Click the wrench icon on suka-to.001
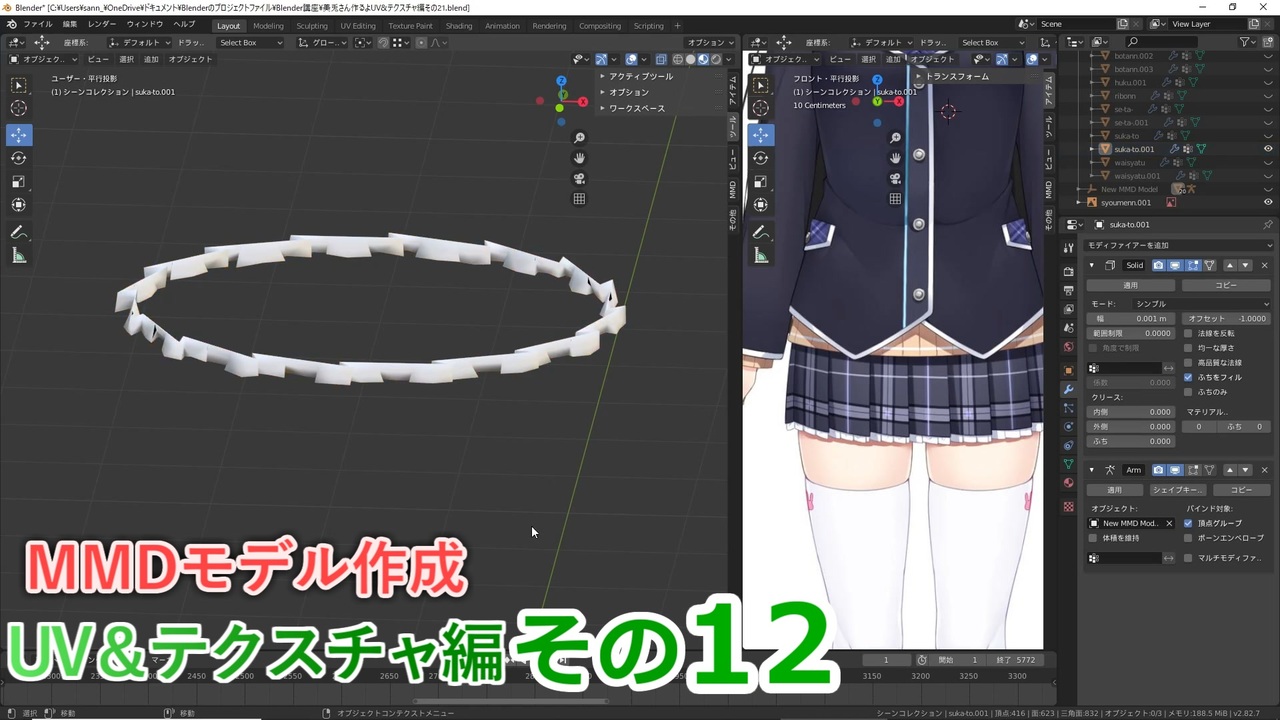 tap(1174, 149)
